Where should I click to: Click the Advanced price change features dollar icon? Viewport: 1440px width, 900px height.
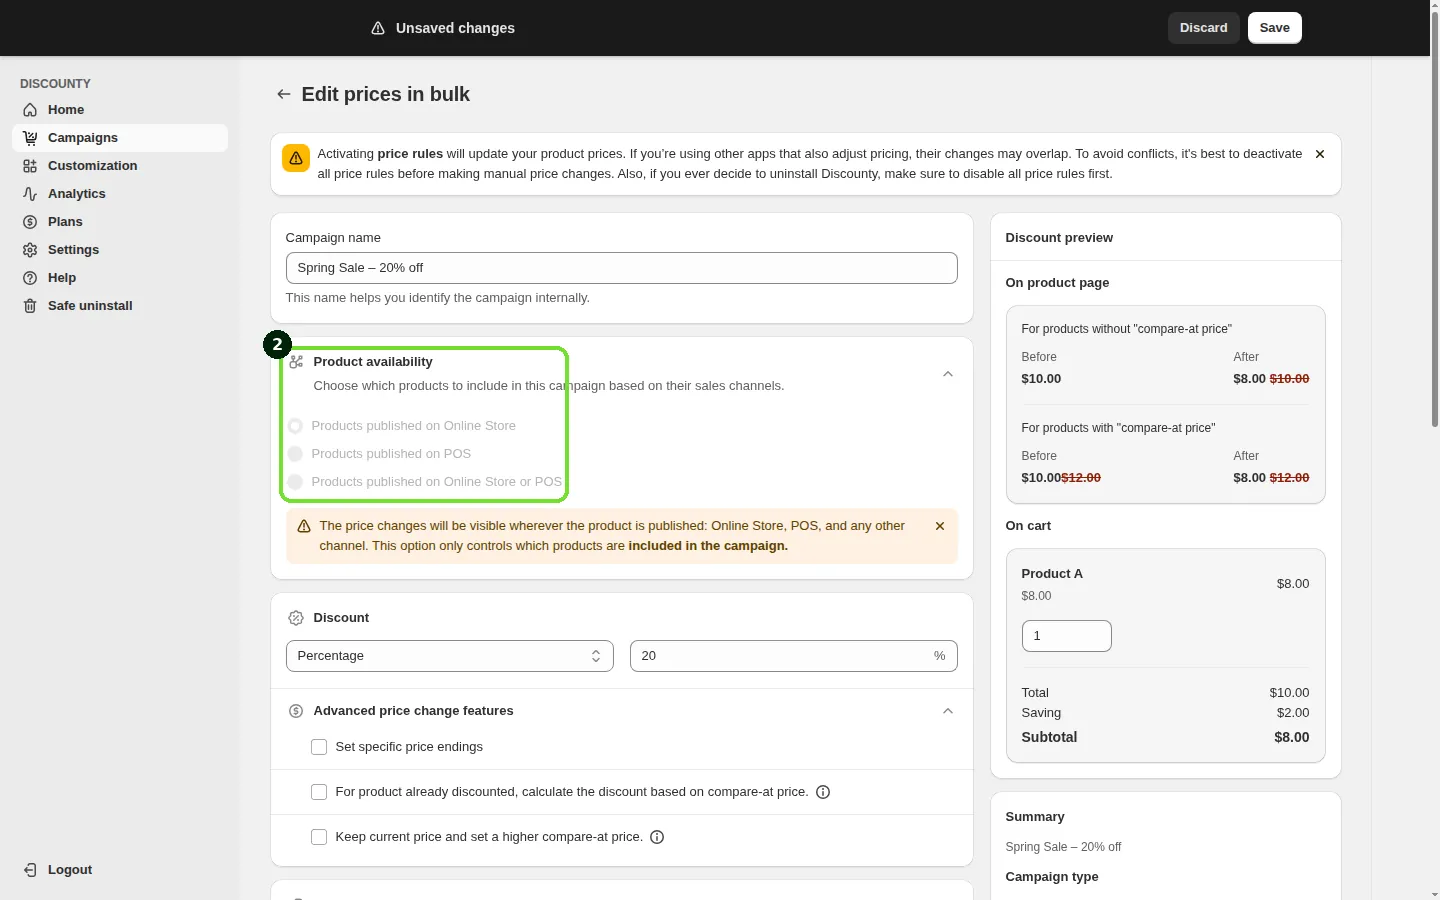click(x=296, y=711)
